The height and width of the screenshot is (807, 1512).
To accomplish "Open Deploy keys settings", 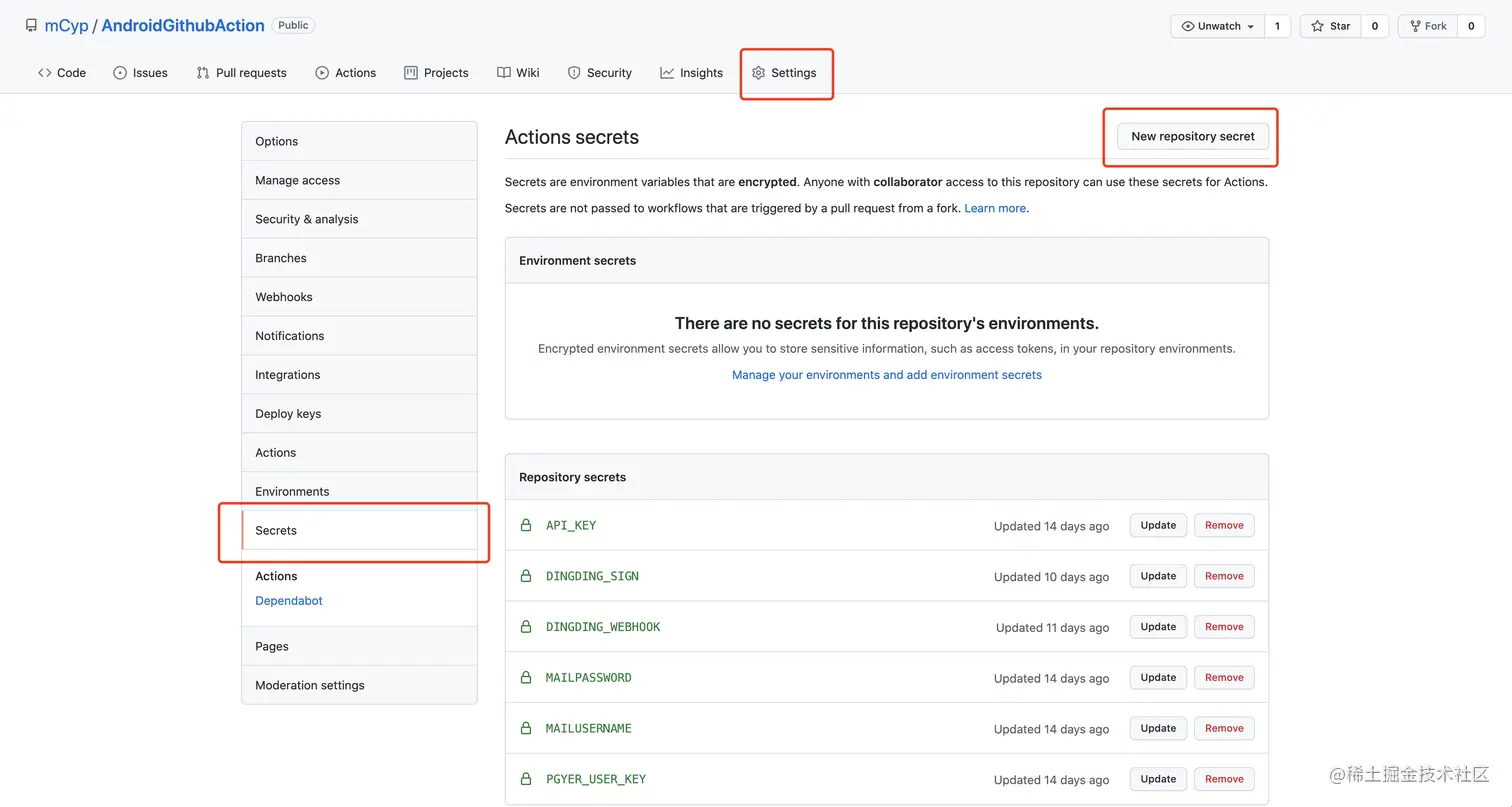I will click(x=359, y=414).
